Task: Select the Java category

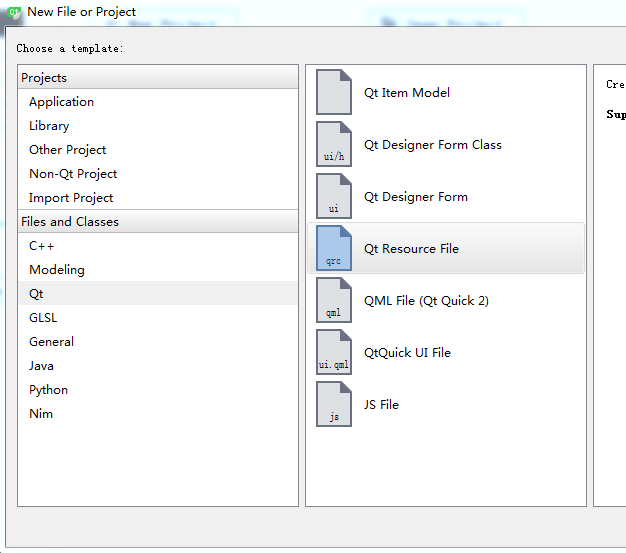Action: (x=158, y=366)
